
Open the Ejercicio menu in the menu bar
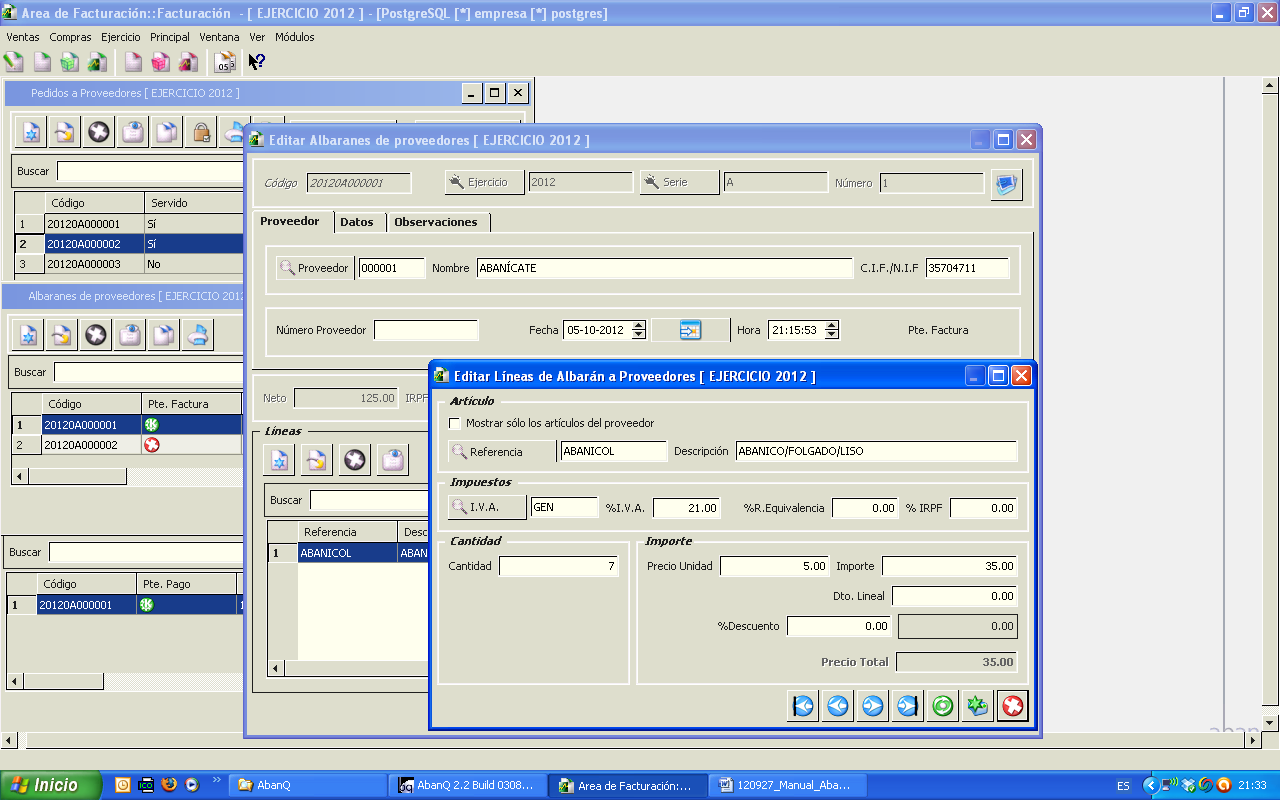[x=121, y=37]
